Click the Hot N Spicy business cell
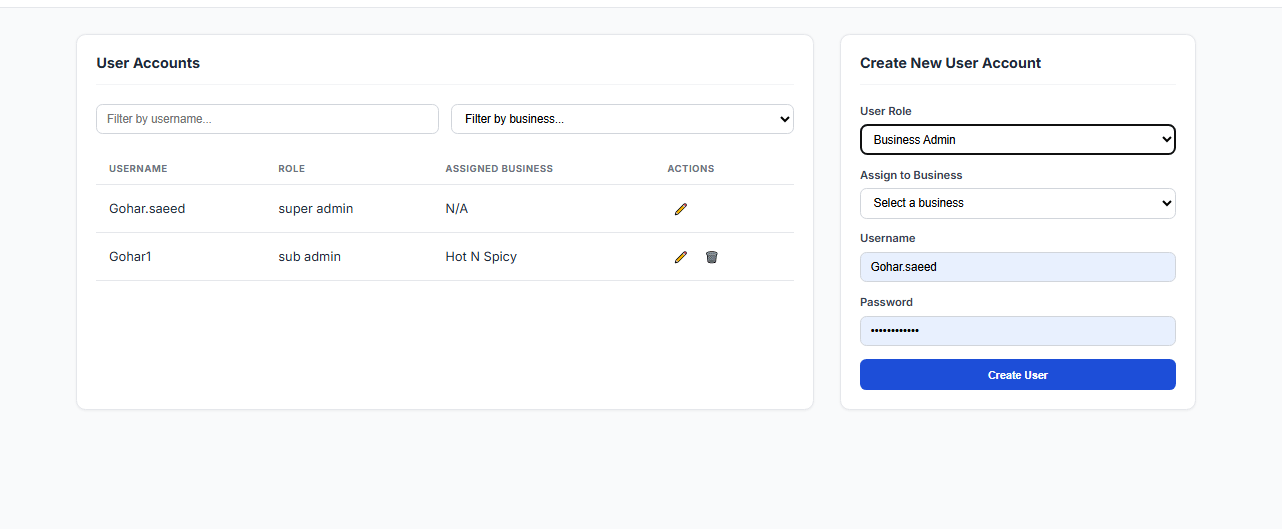The width and height of the screenshot is (1282, 529). click(481, 257)
